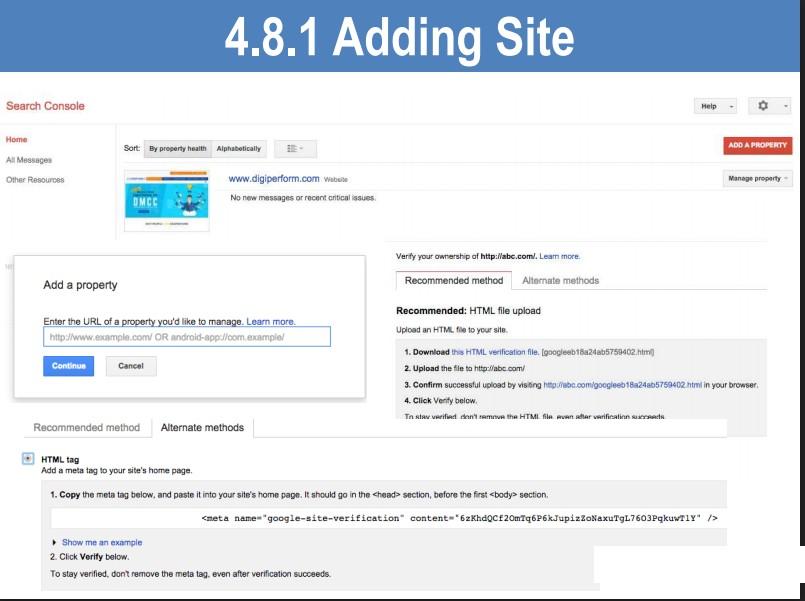Select the HTML tag radio button
The image size is (805, 601).
click(28, 459)
